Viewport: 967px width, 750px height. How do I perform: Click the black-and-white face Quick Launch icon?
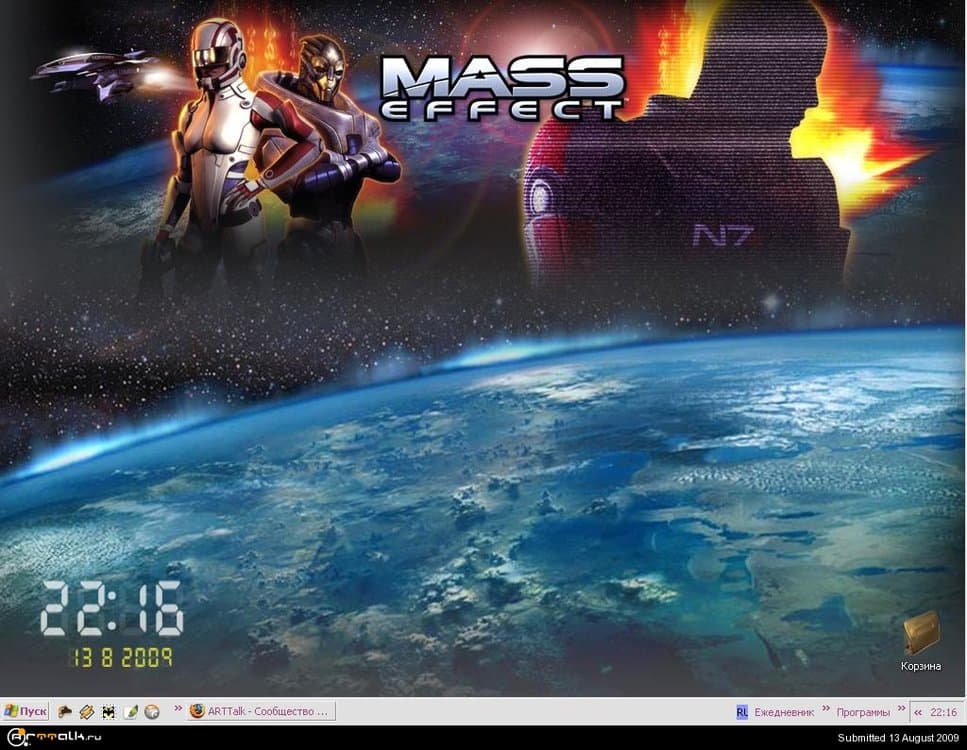tap(109, 712)
